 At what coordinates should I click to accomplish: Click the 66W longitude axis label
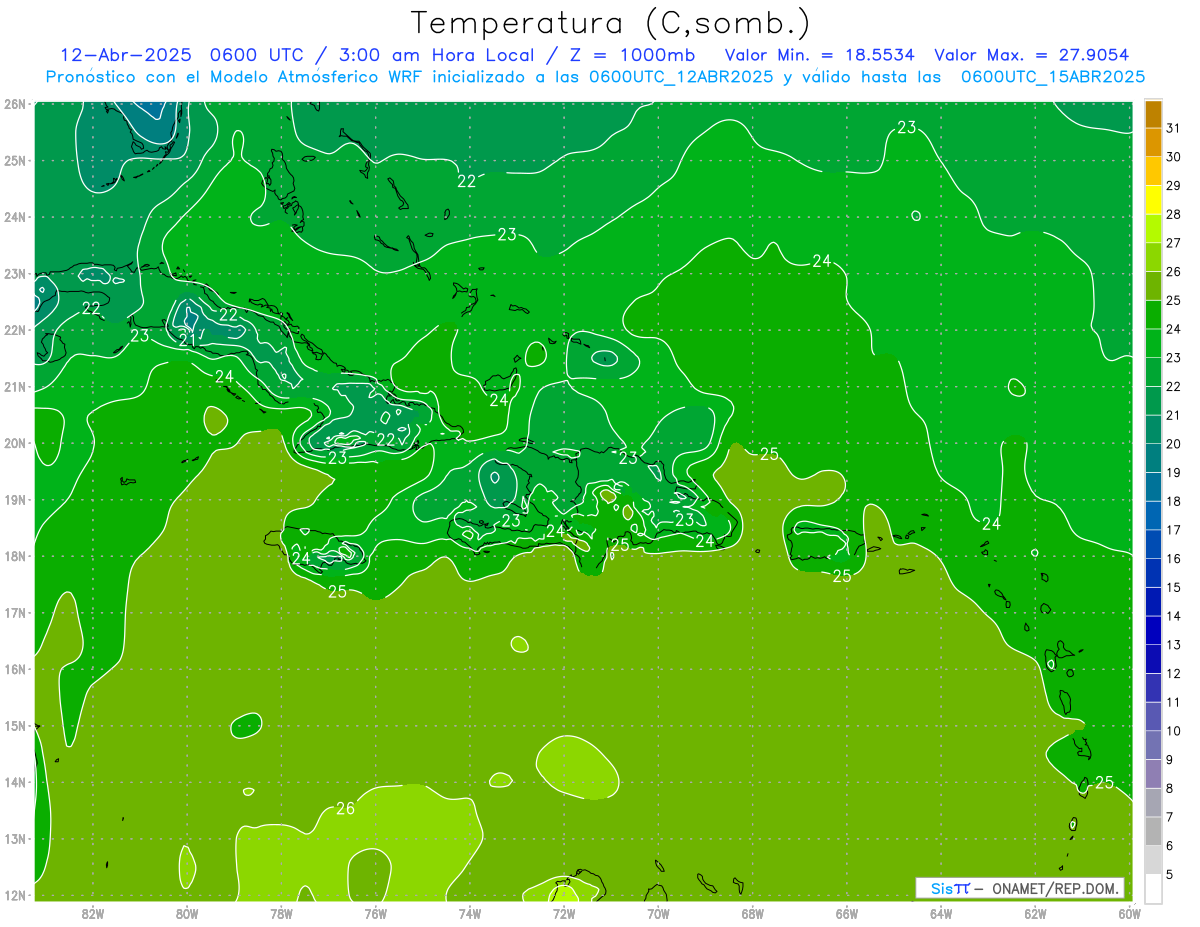[847, 913]
